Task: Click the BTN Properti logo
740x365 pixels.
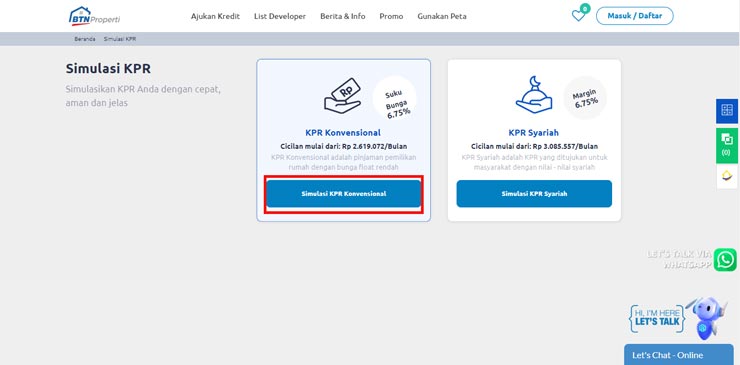Action: (x=94, y=16)
